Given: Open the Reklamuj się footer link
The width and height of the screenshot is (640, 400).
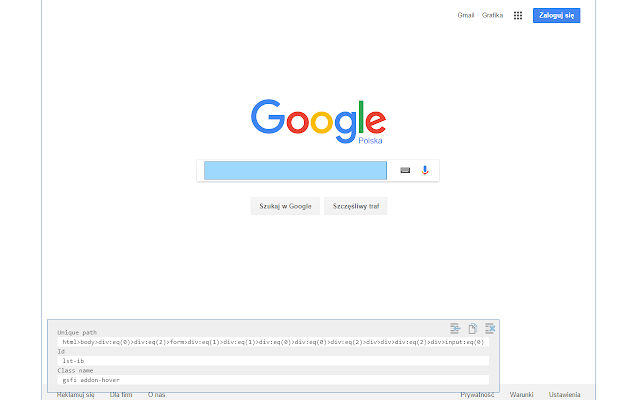Looking at the screenshot, I should click(x=76, y=395).
